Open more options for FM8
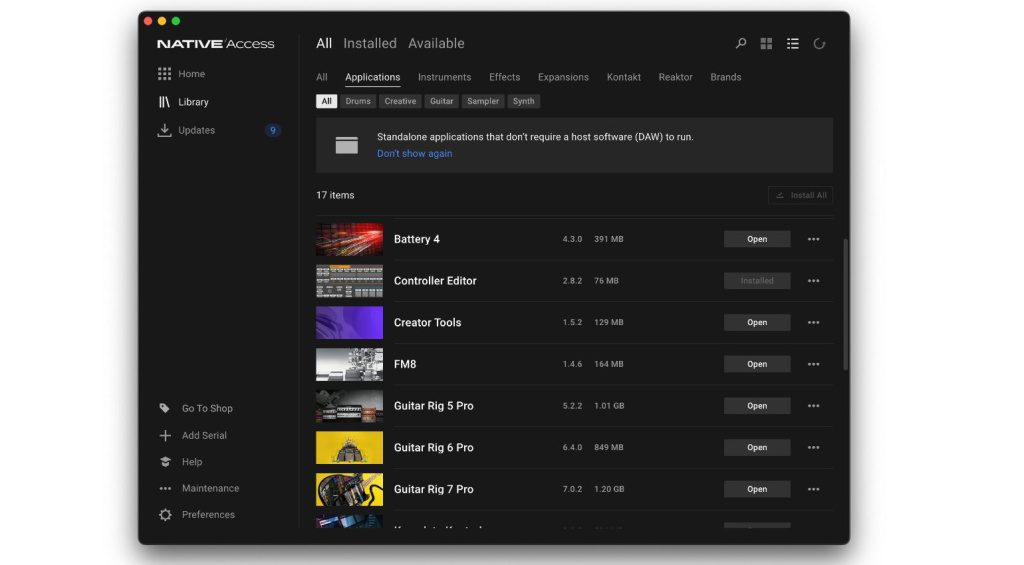Screen dimensions: 1024x565 pyautogui.click(x=813, y=364)
